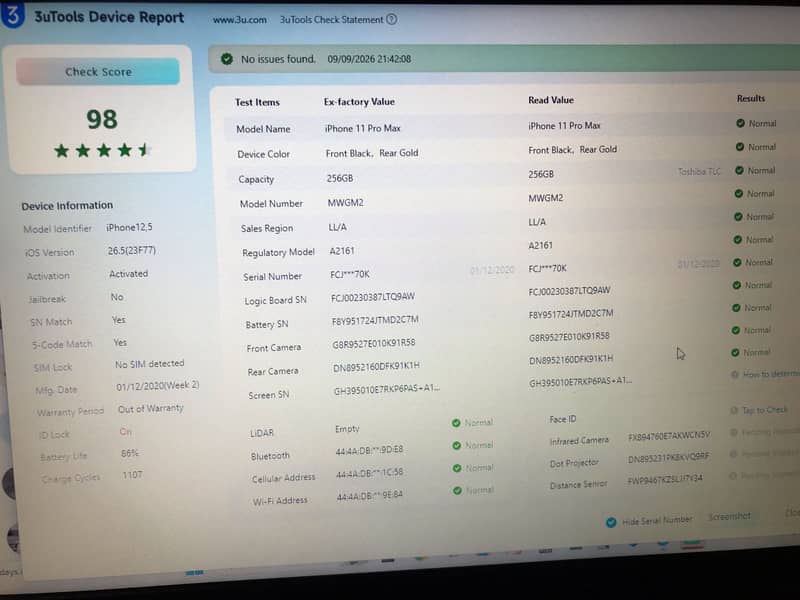Click the Model Identifier value iPhone12,5
Screen dimensions: 800x600
tap(129, 228)
